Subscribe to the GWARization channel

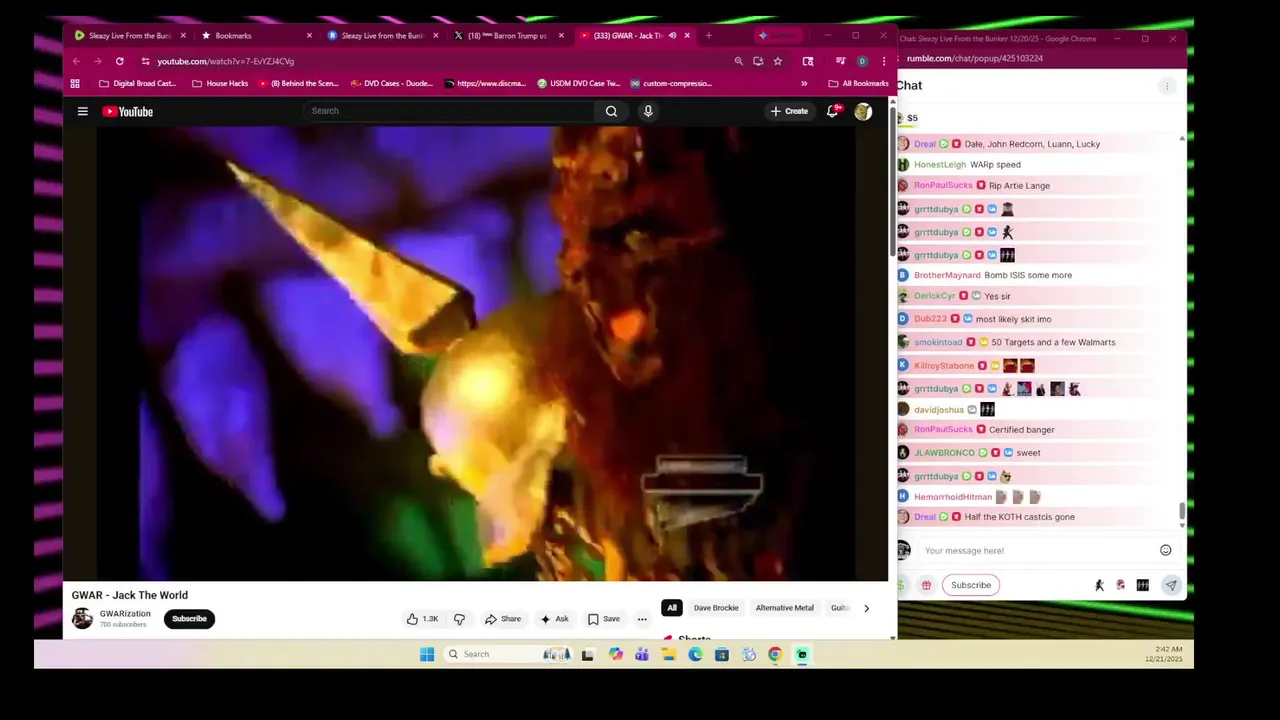click(x=189, y=619)
